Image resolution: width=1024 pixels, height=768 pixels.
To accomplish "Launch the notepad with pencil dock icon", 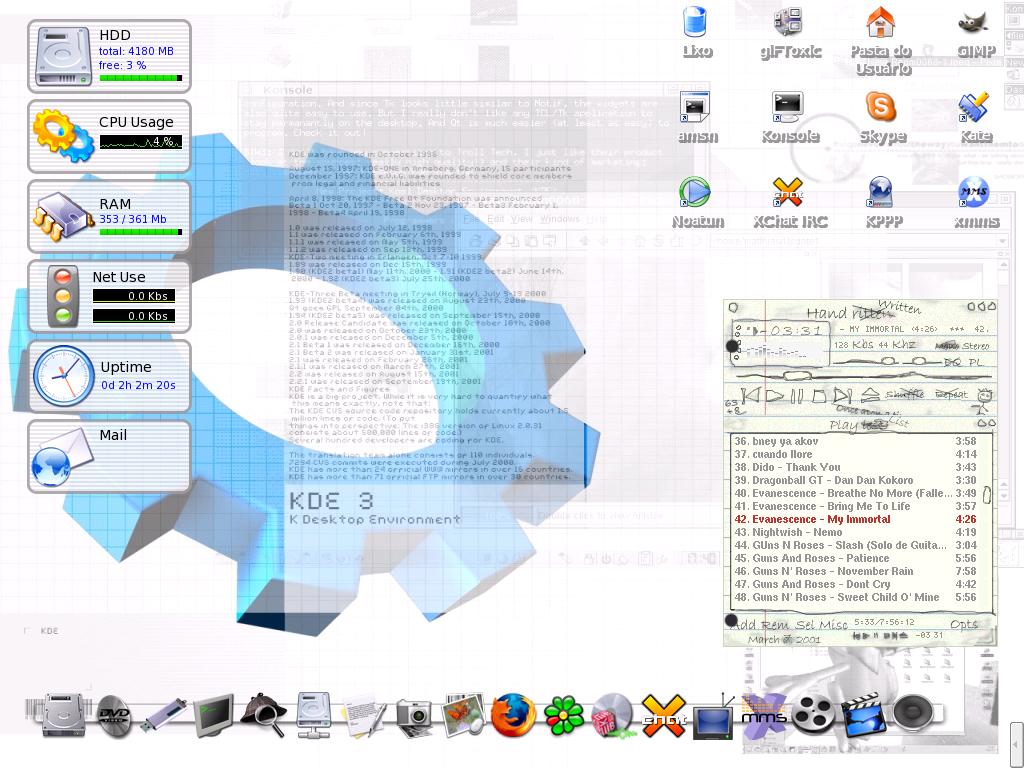I will pyautogui.click(x=362, y=716).
